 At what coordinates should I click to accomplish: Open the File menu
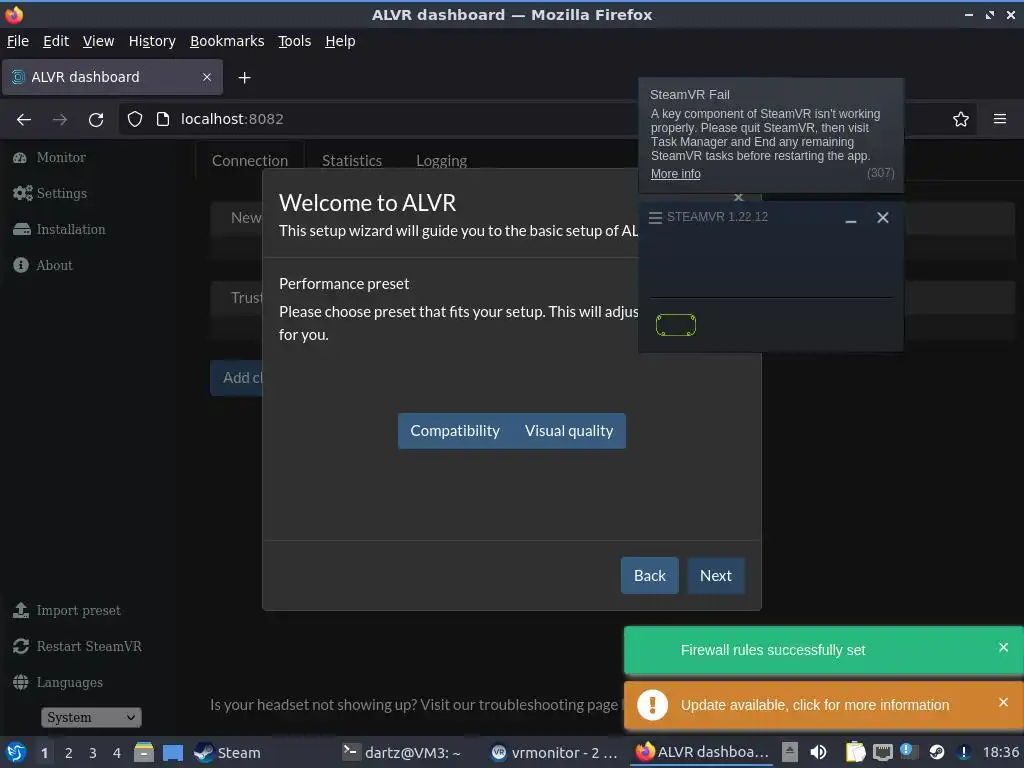18,41
